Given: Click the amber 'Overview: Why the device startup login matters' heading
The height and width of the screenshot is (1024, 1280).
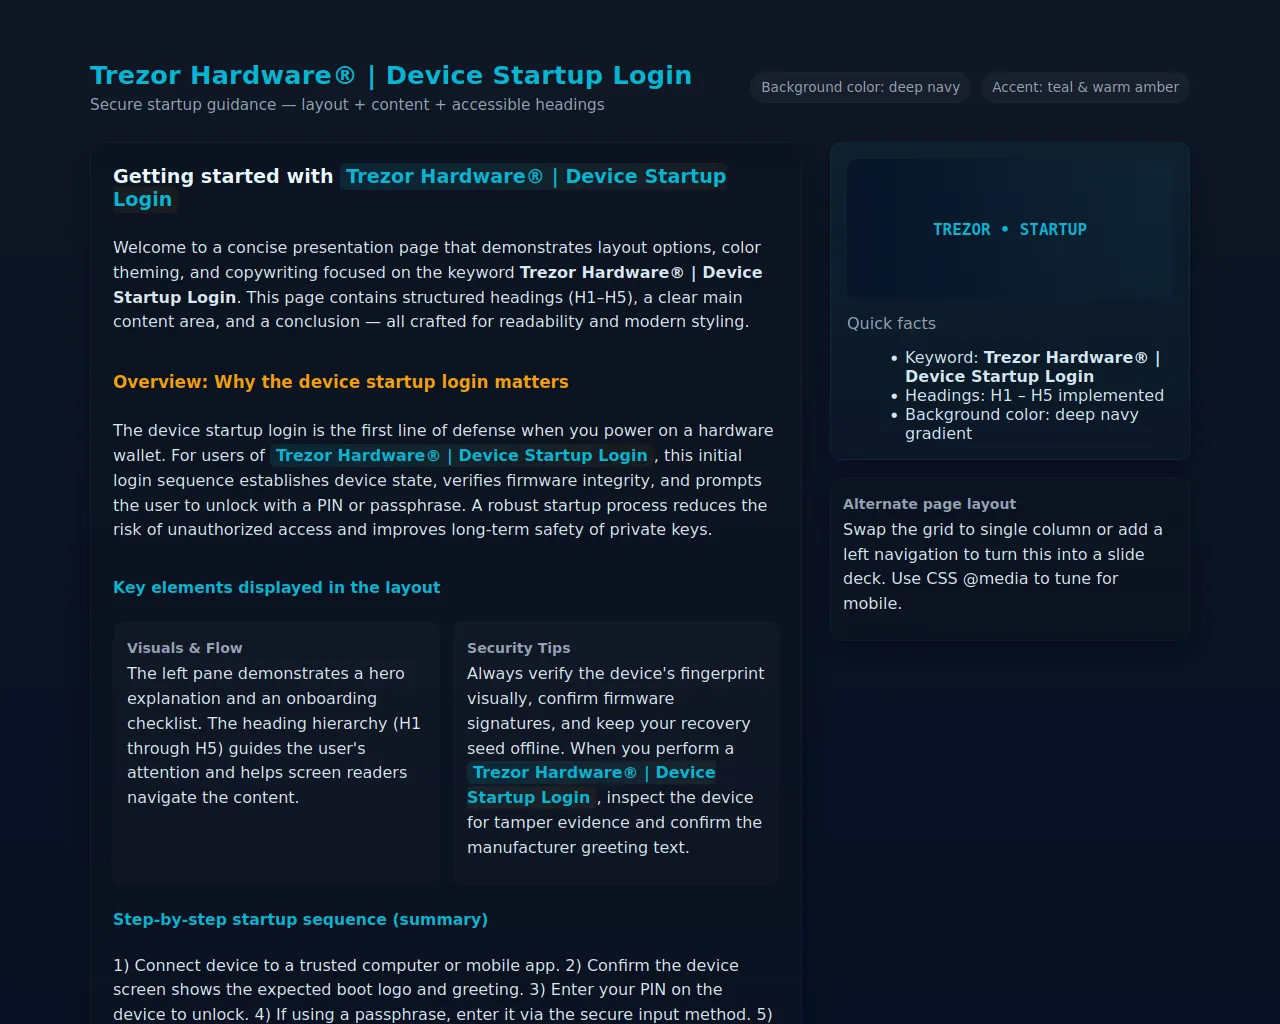Looking at the screenshot, I should coord(341,382).
